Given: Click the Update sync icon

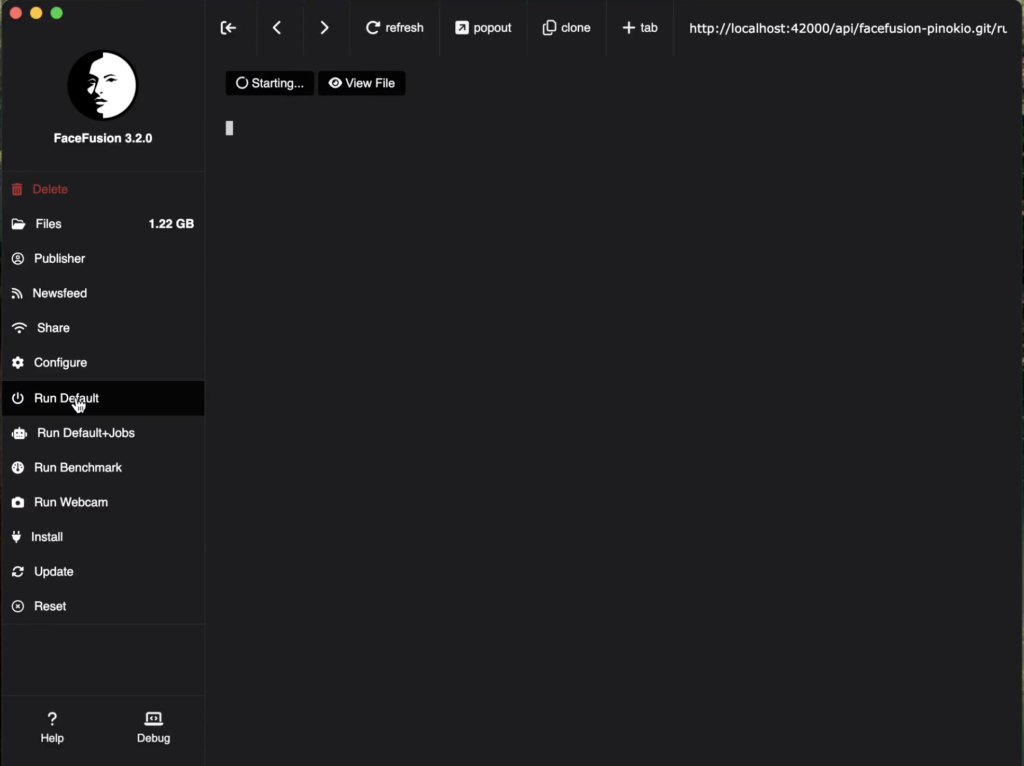Looking at the screenshot, I should [x=18, y=571].
